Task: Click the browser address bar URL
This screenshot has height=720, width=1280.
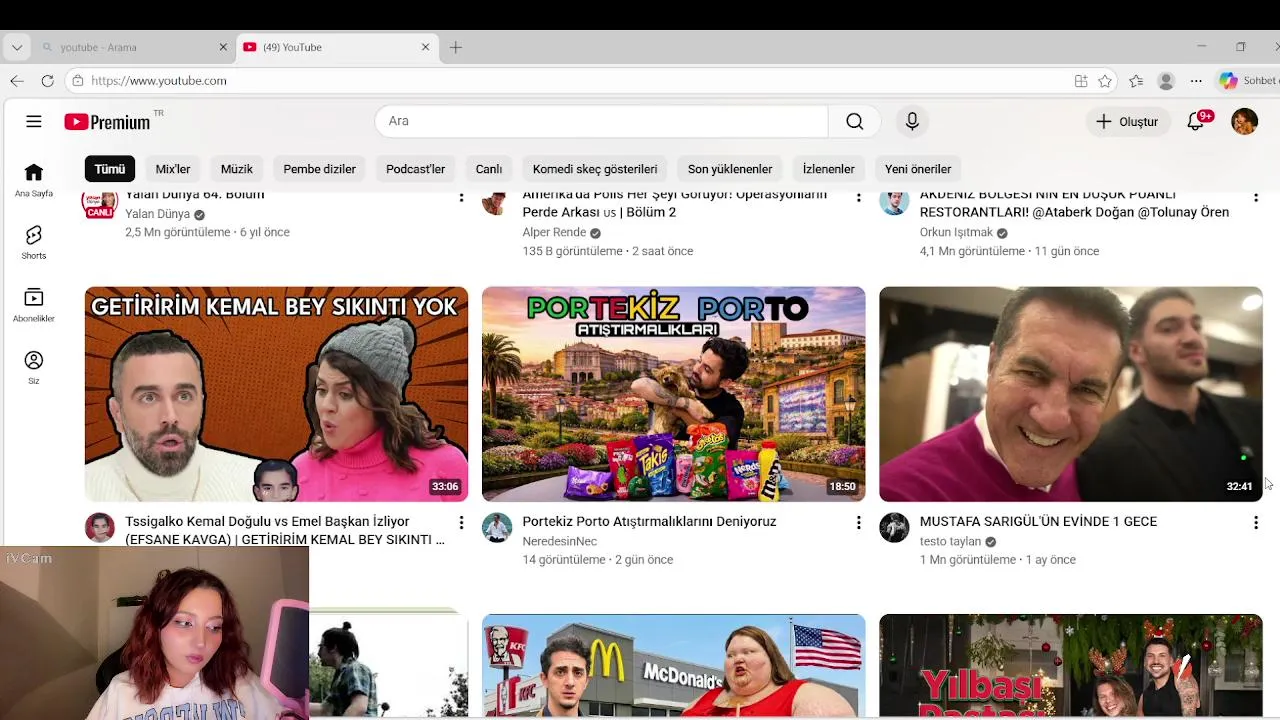Action: pyautogui.click(x=159, y=81)
